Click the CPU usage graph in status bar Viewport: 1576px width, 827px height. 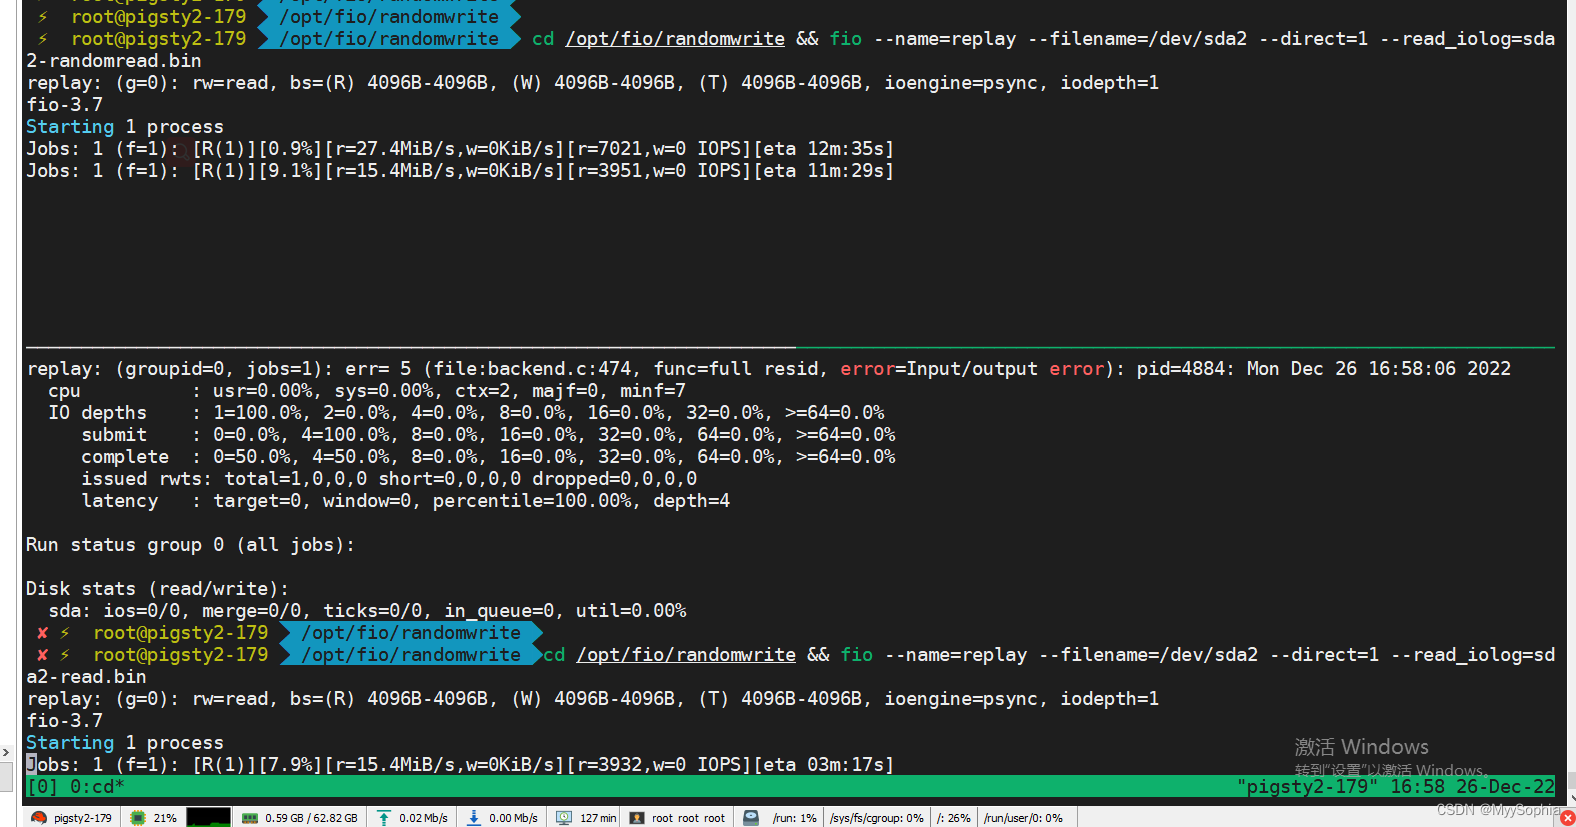(208, 818)
